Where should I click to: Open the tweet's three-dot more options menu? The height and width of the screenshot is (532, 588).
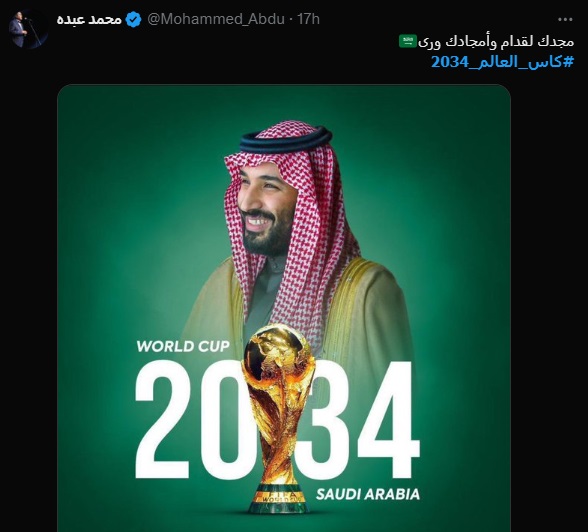(565, 19)
